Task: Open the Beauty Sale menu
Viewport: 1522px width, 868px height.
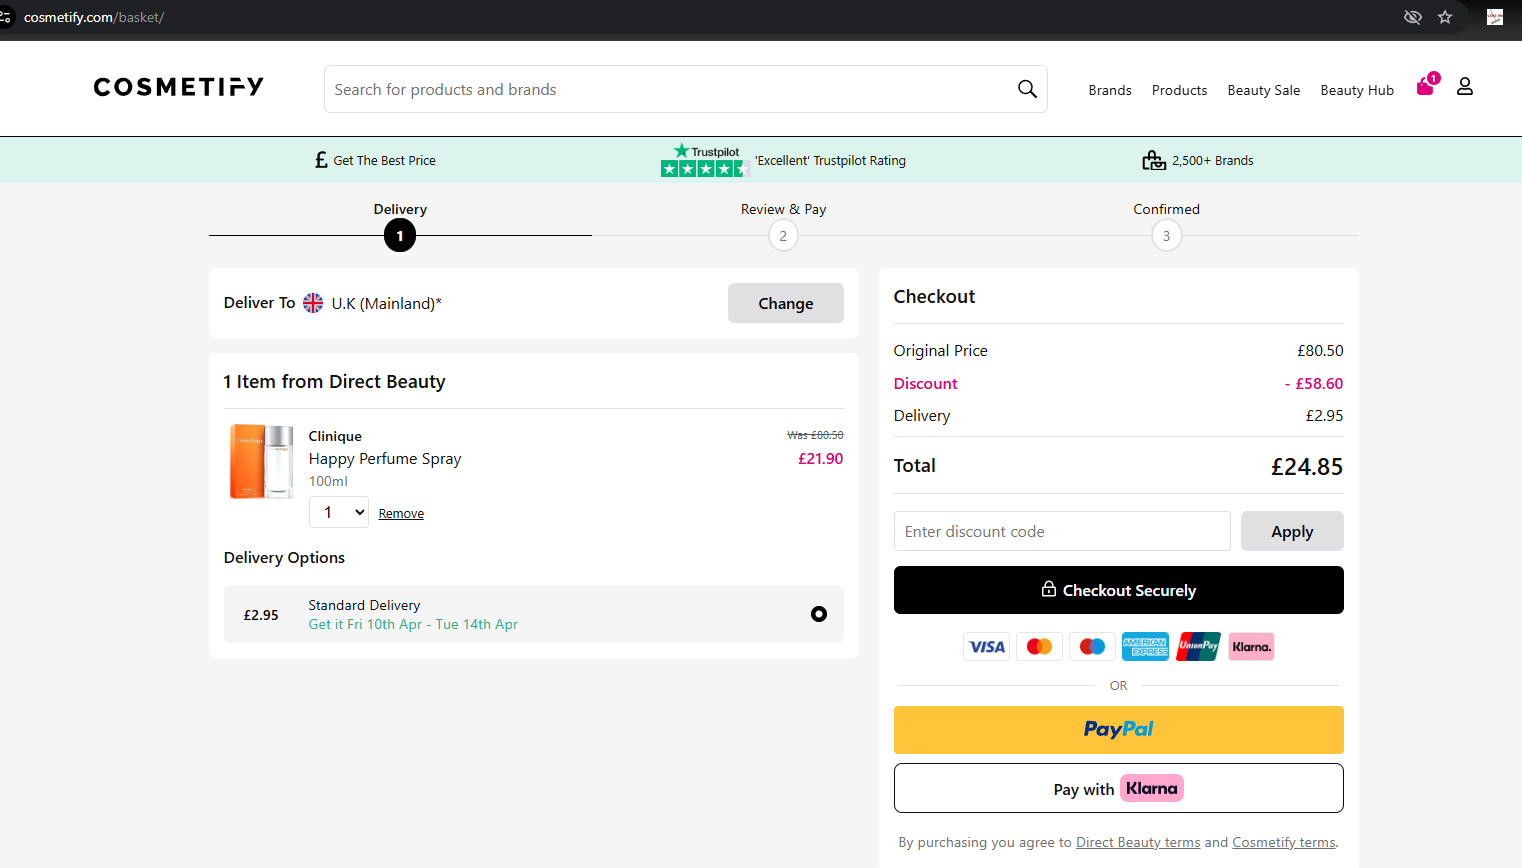Action: (1264, 90)
